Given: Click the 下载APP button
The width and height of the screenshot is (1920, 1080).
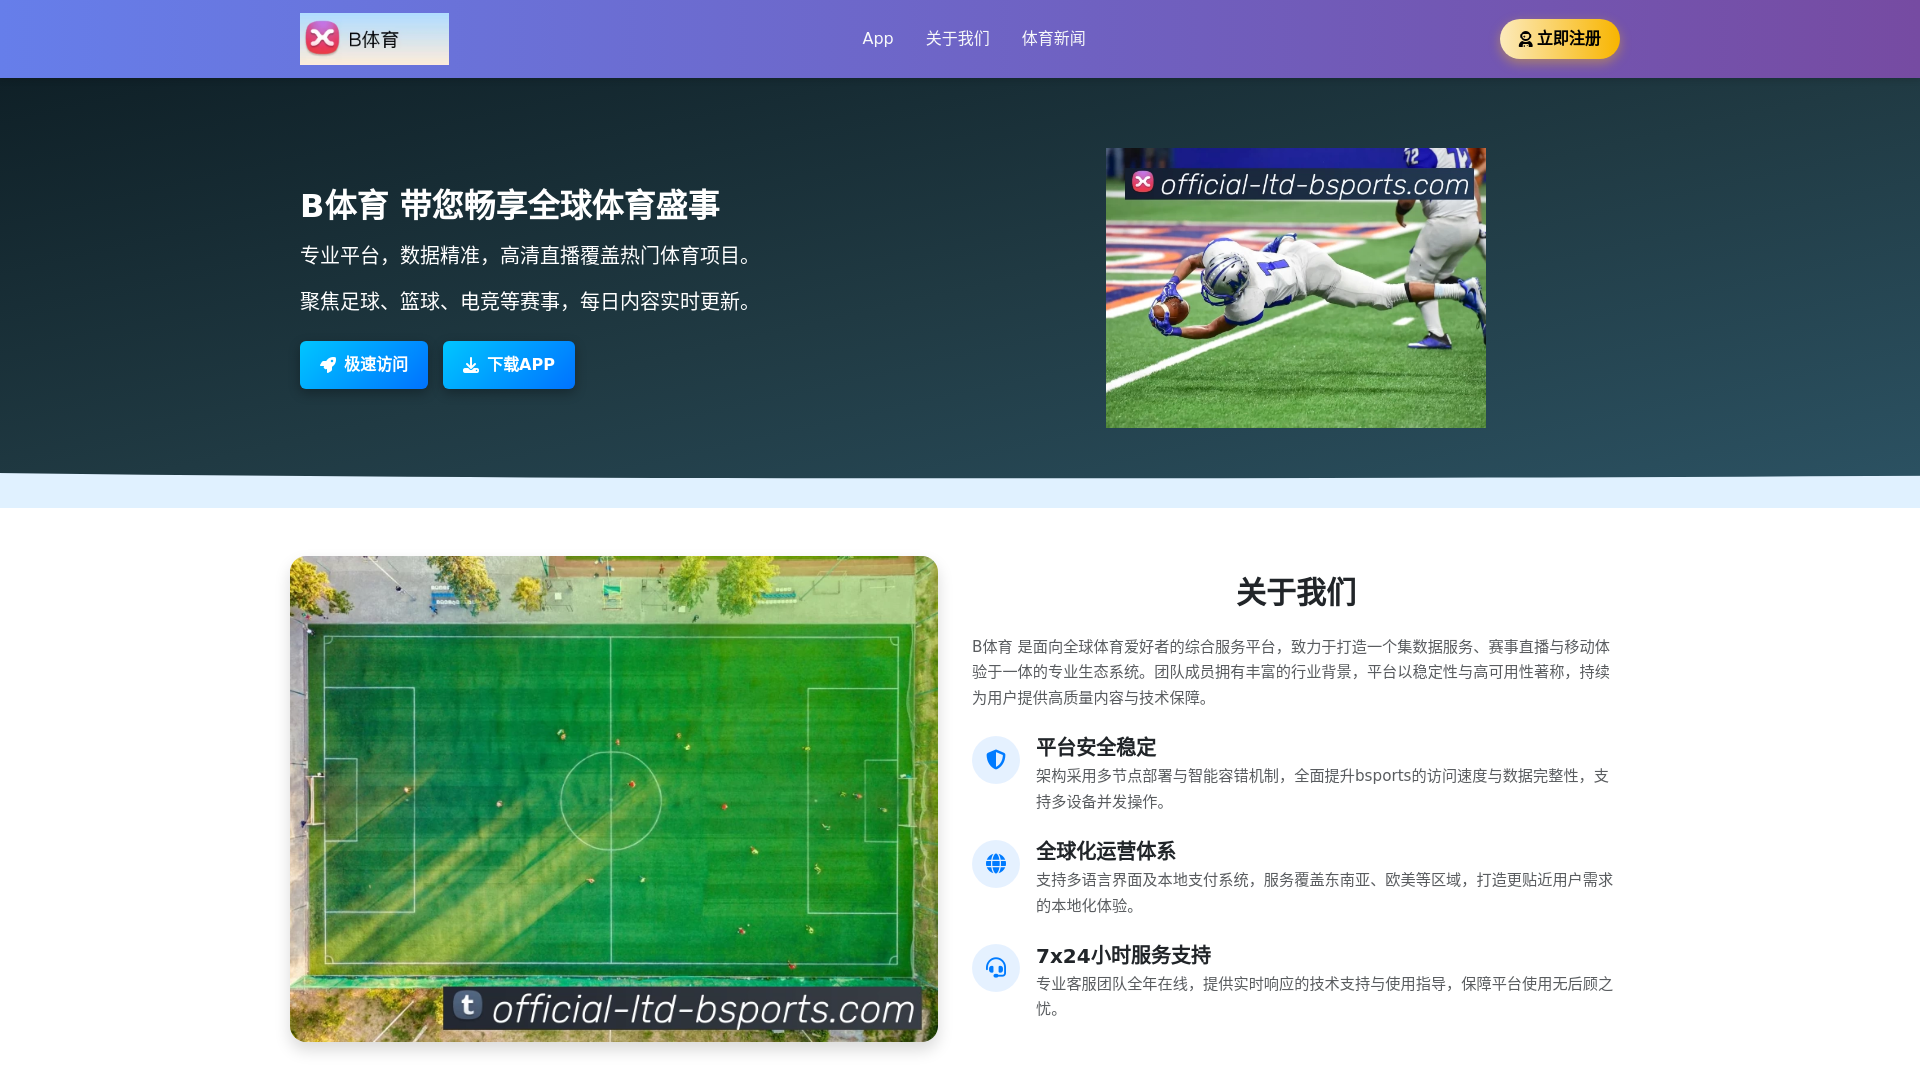Looking at the screenshot, I should coord(509,365).
